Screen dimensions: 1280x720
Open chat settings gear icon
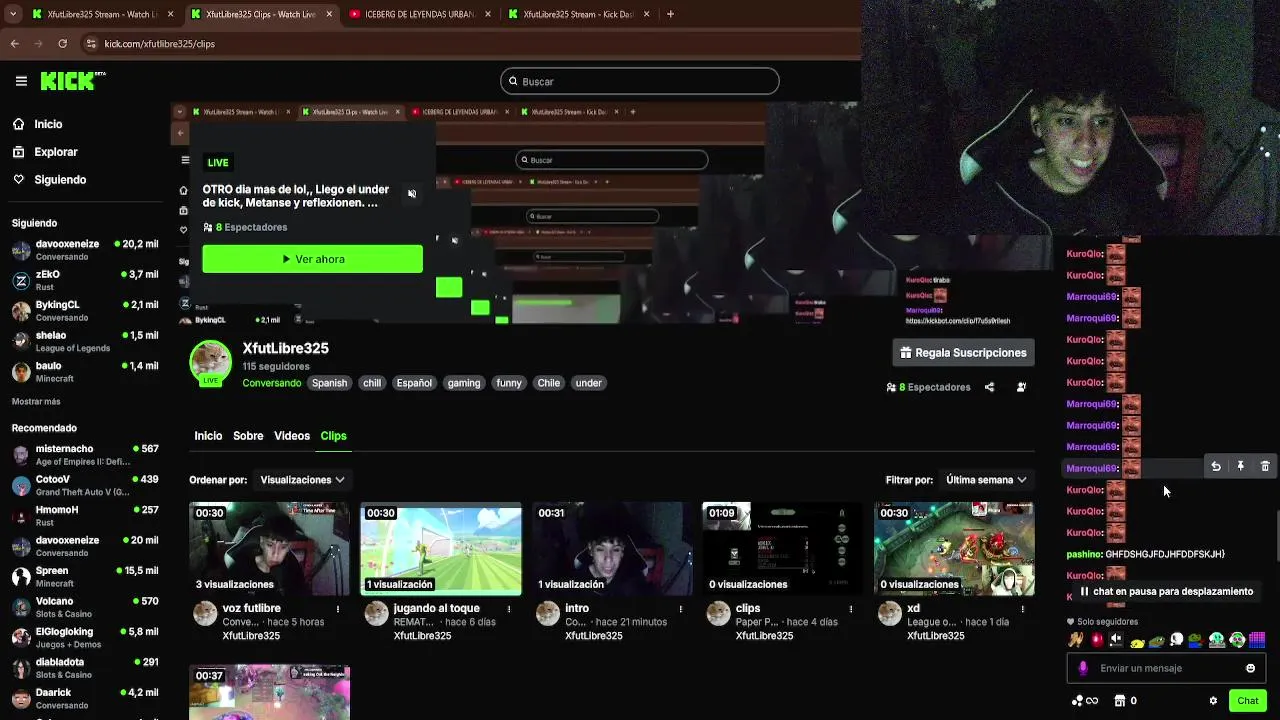click(1213, 701)
